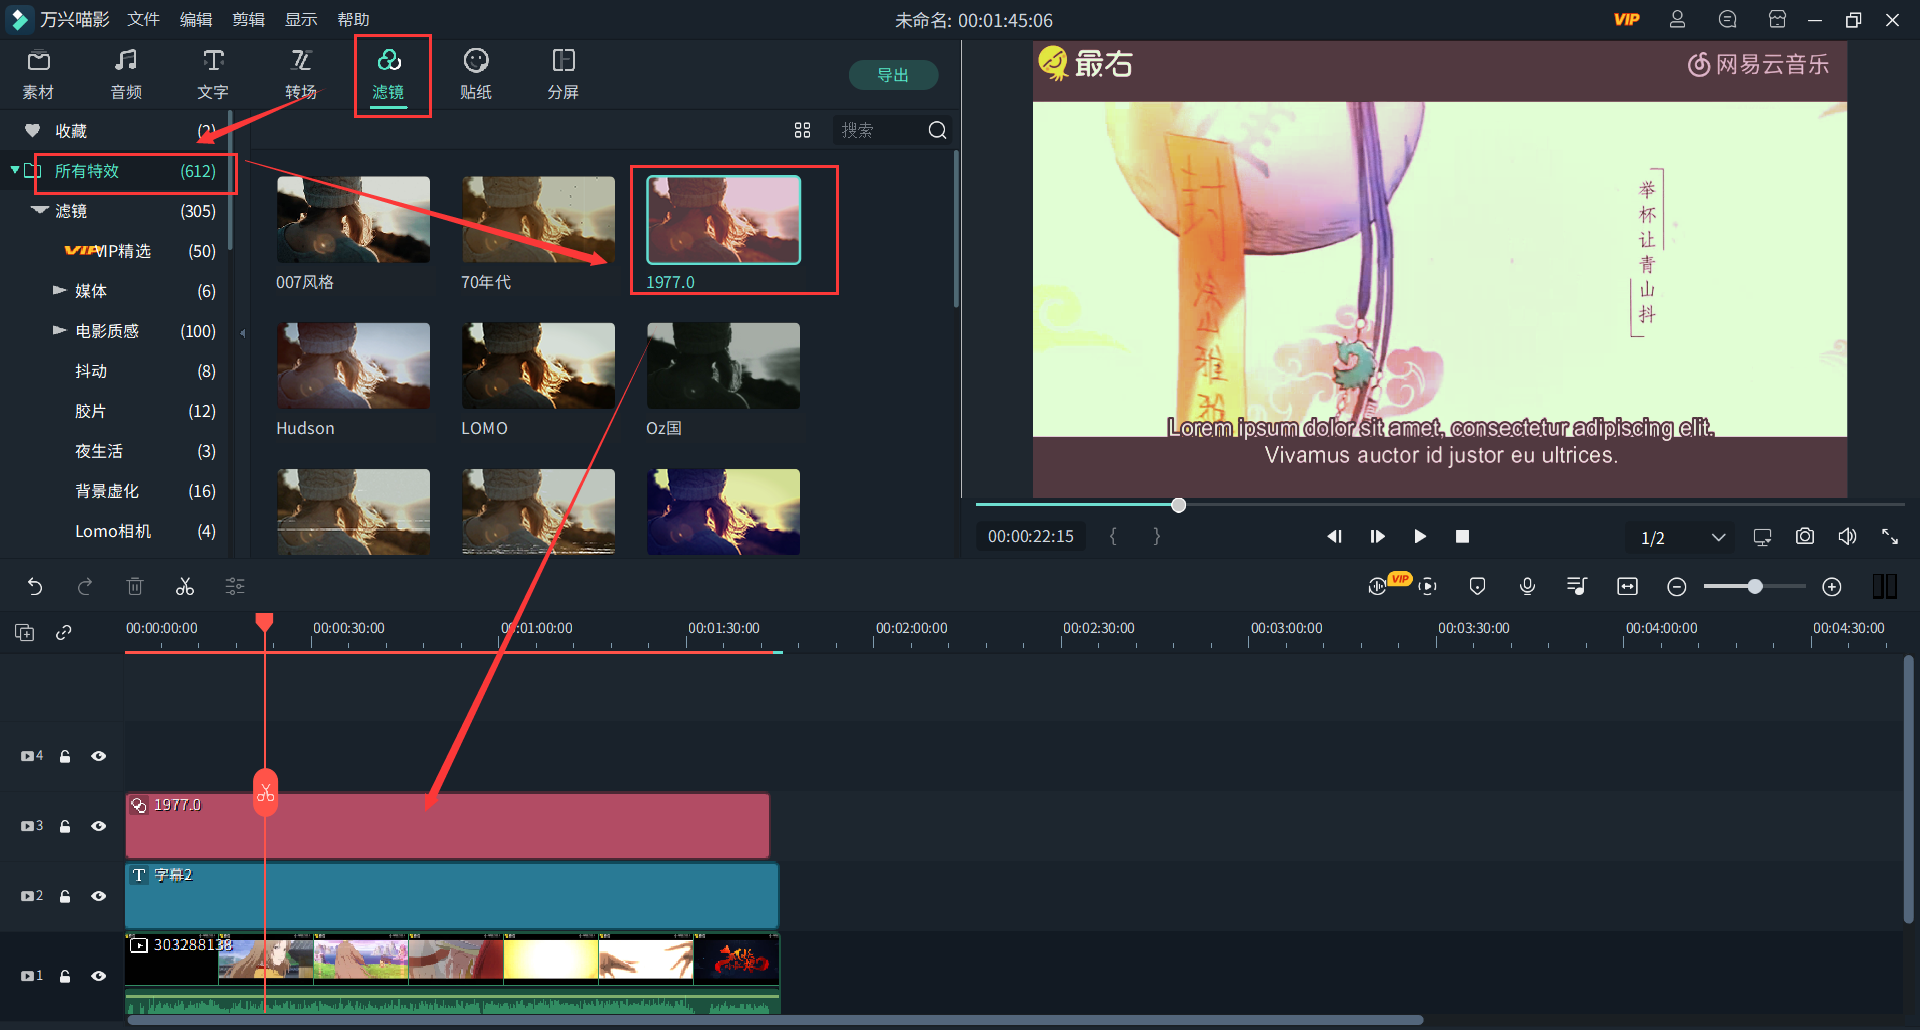
Task: Toggle visibility of track 1
Action: pos(99,976)
